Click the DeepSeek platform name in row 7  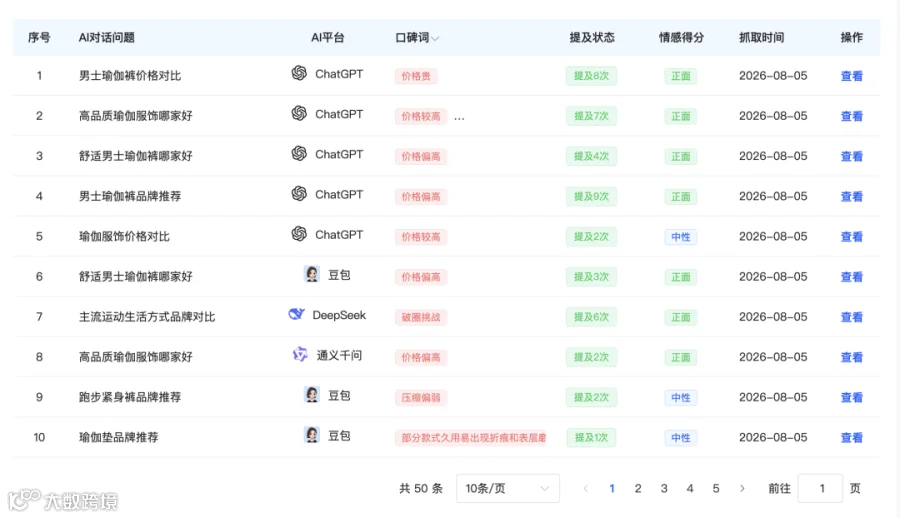(x=339, y=315)
